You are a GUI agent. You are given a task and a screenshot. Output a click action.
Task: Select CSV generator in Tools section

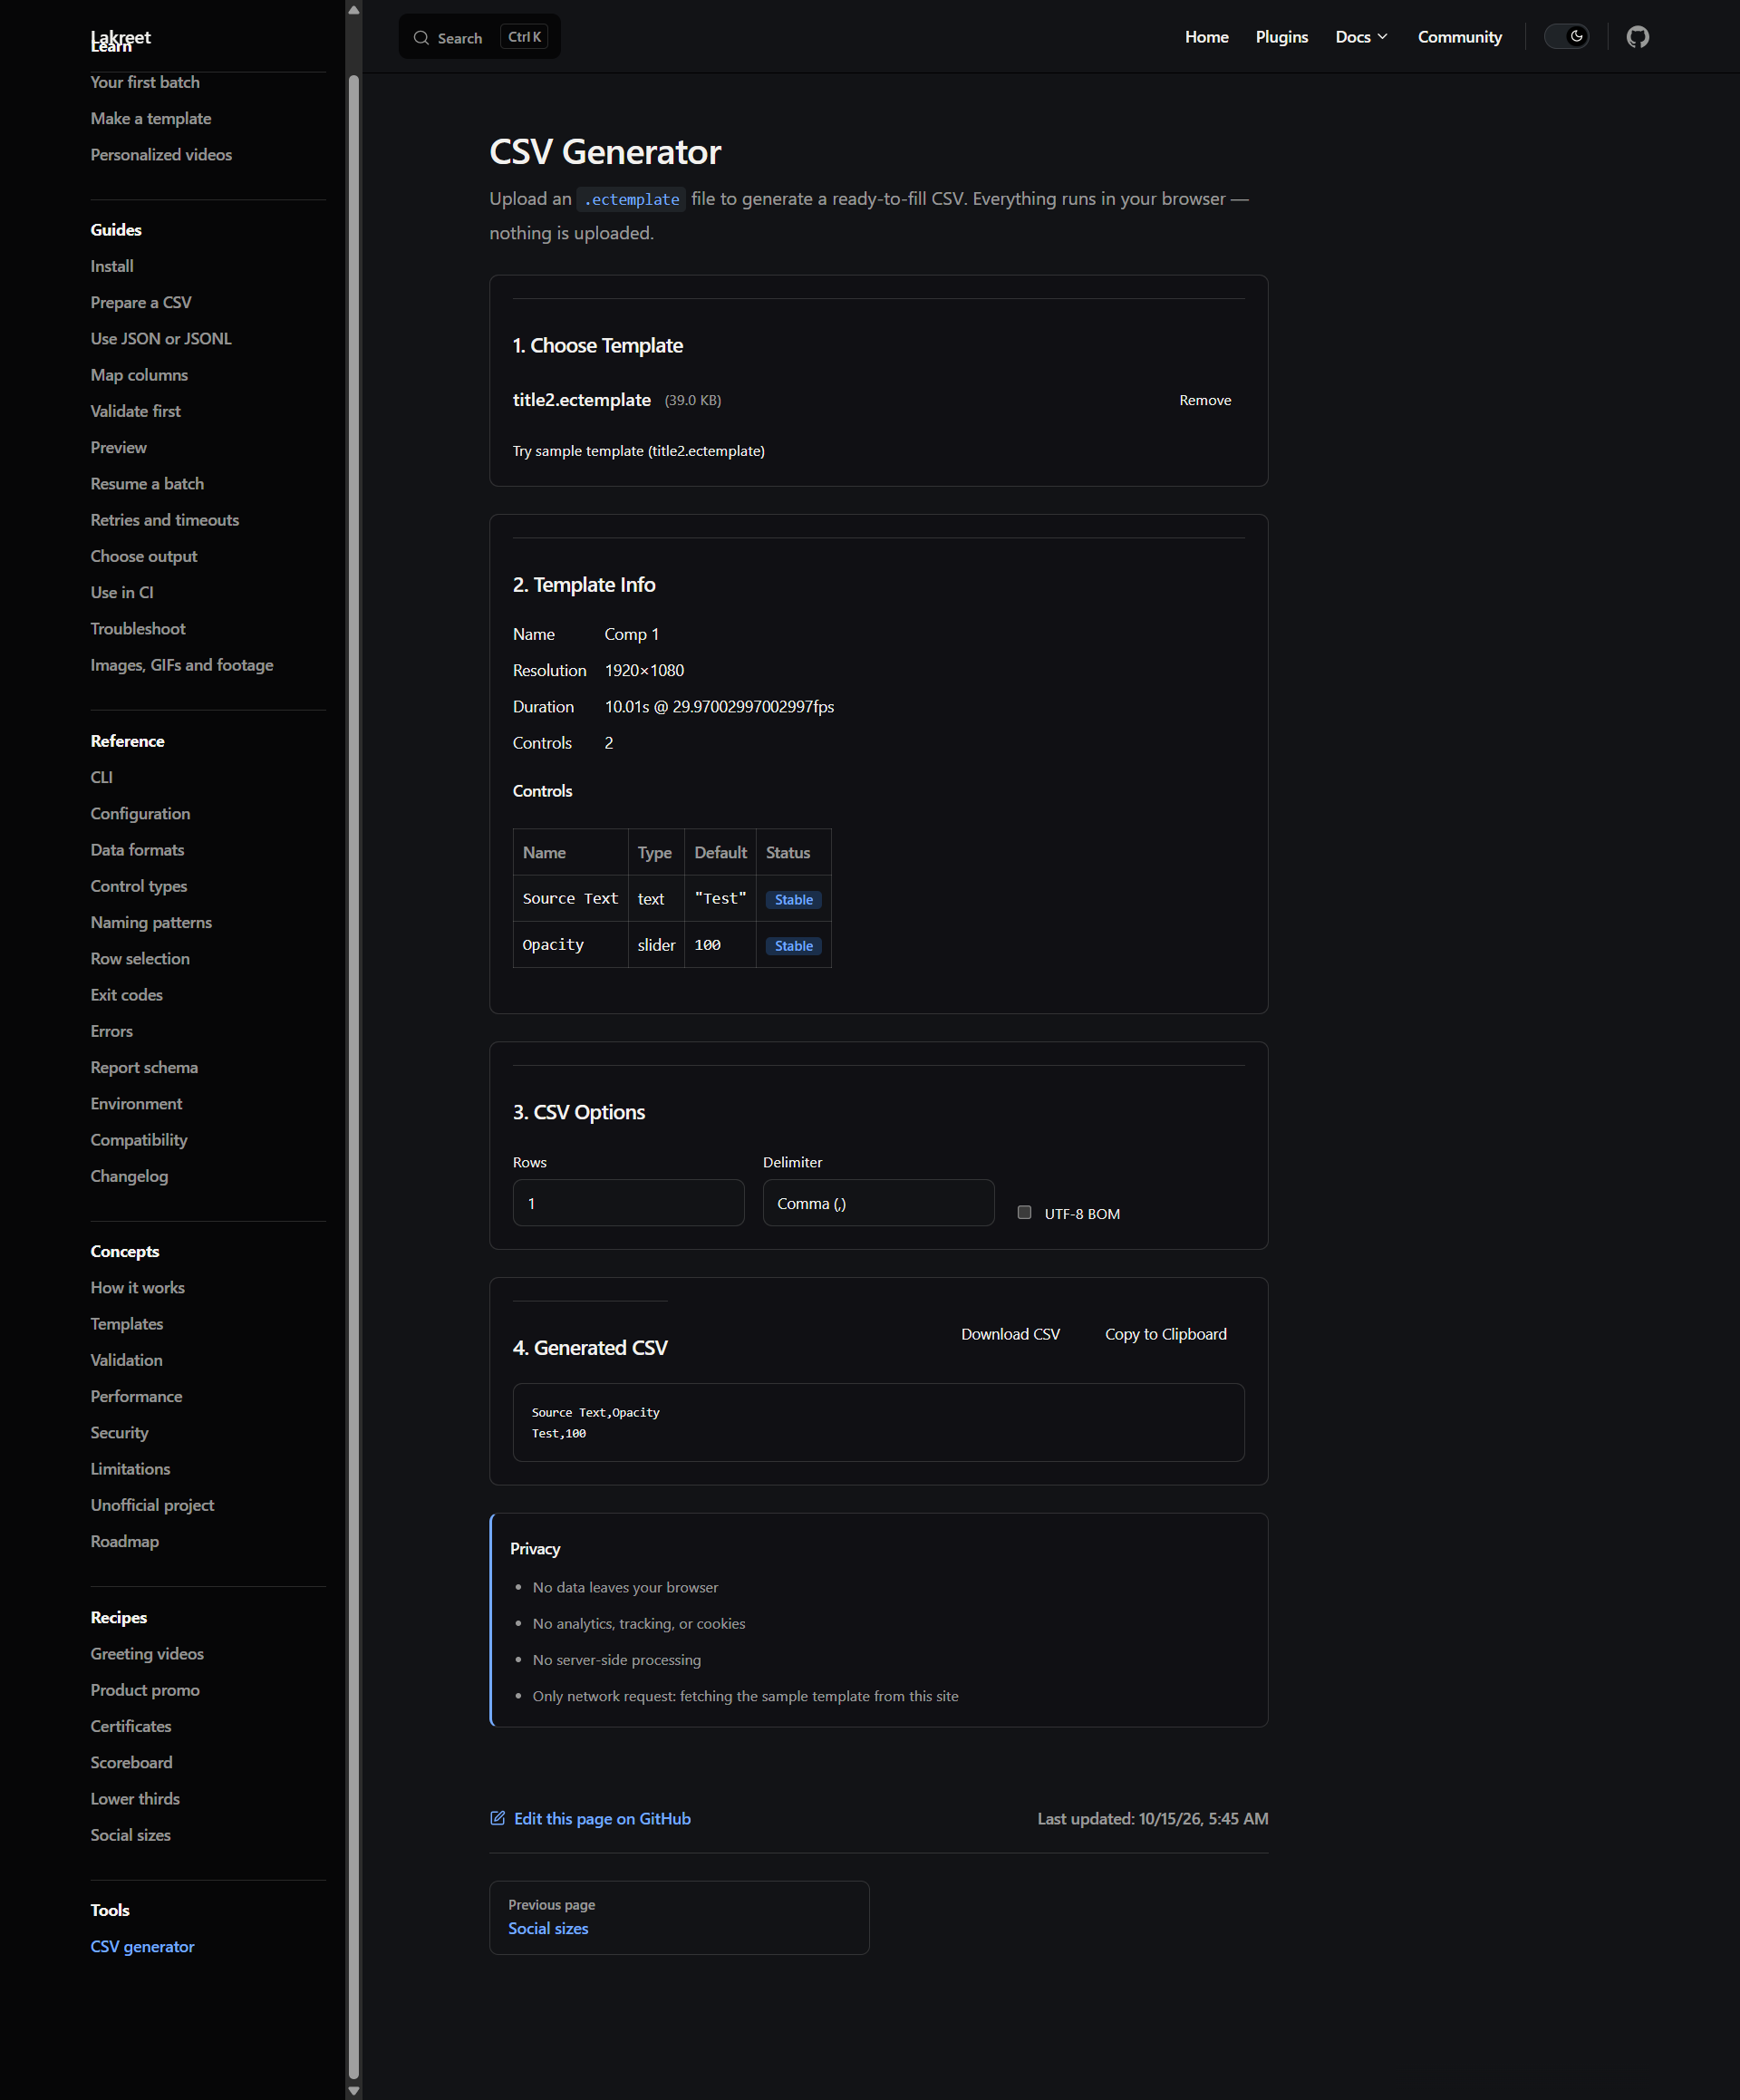[142, 1946]
